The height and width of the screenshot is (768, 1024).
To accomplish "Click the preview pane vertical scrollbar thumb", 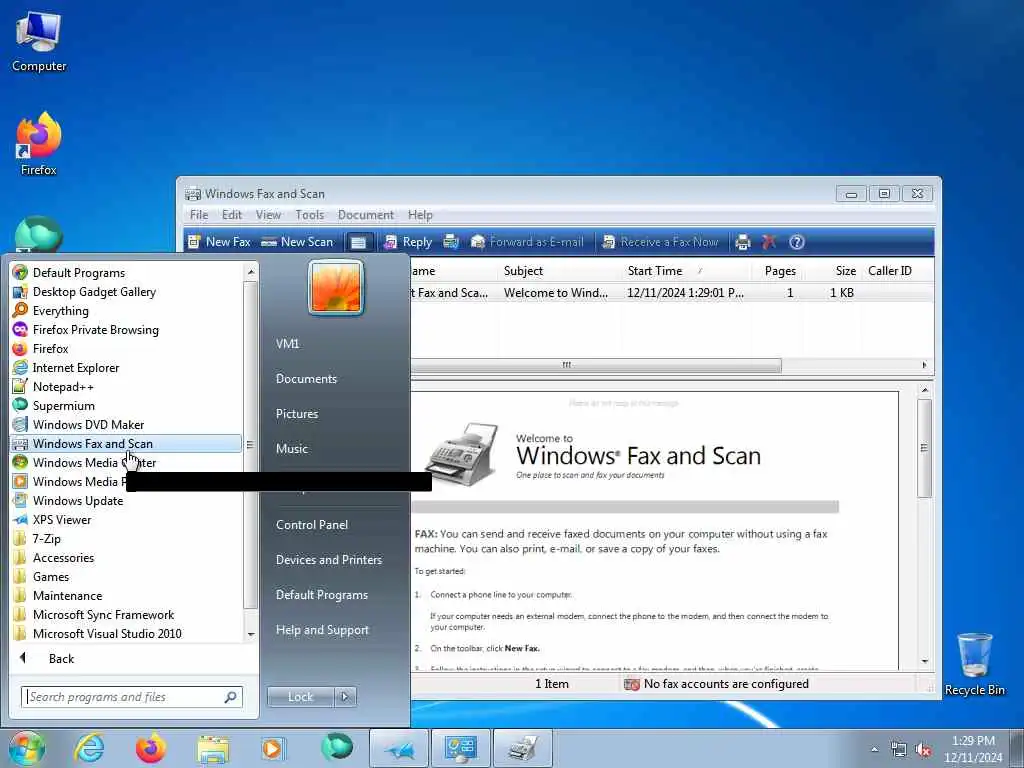I will coord(923,448).
